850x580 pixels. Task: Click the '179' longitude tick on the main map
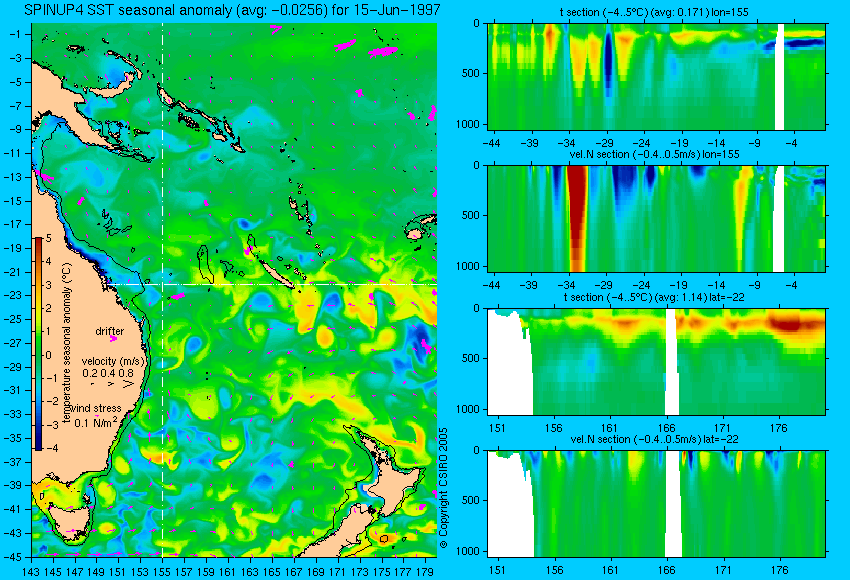click(x=425, y=571)
